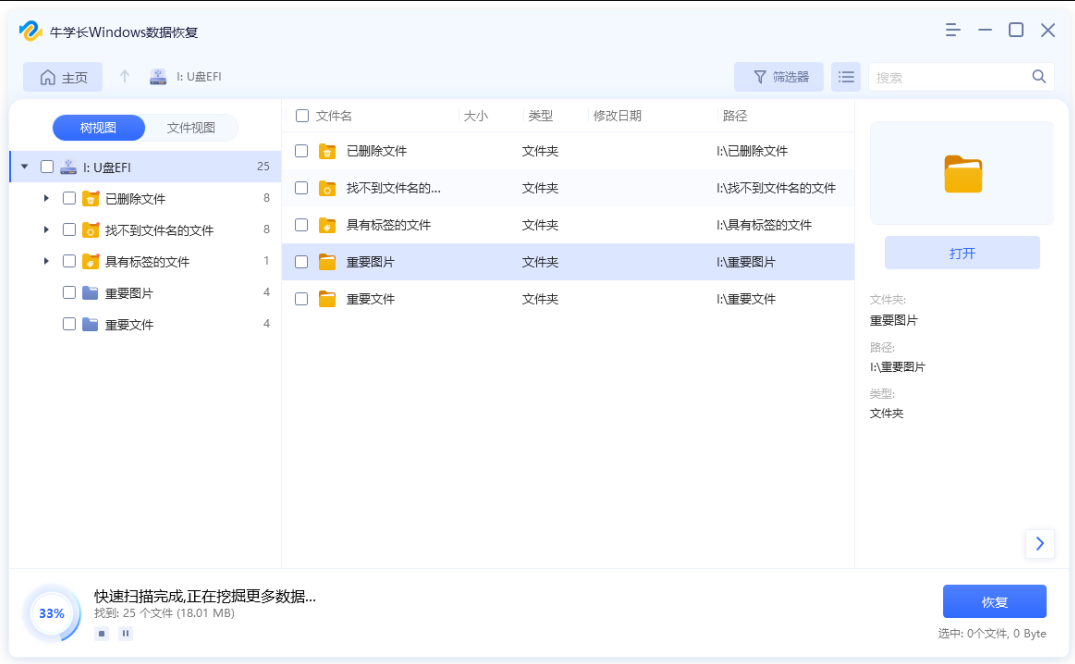Click 具有标签的文件 folder icon in file list
Viewport: 1075px width, 664px height.
[328, 225]
